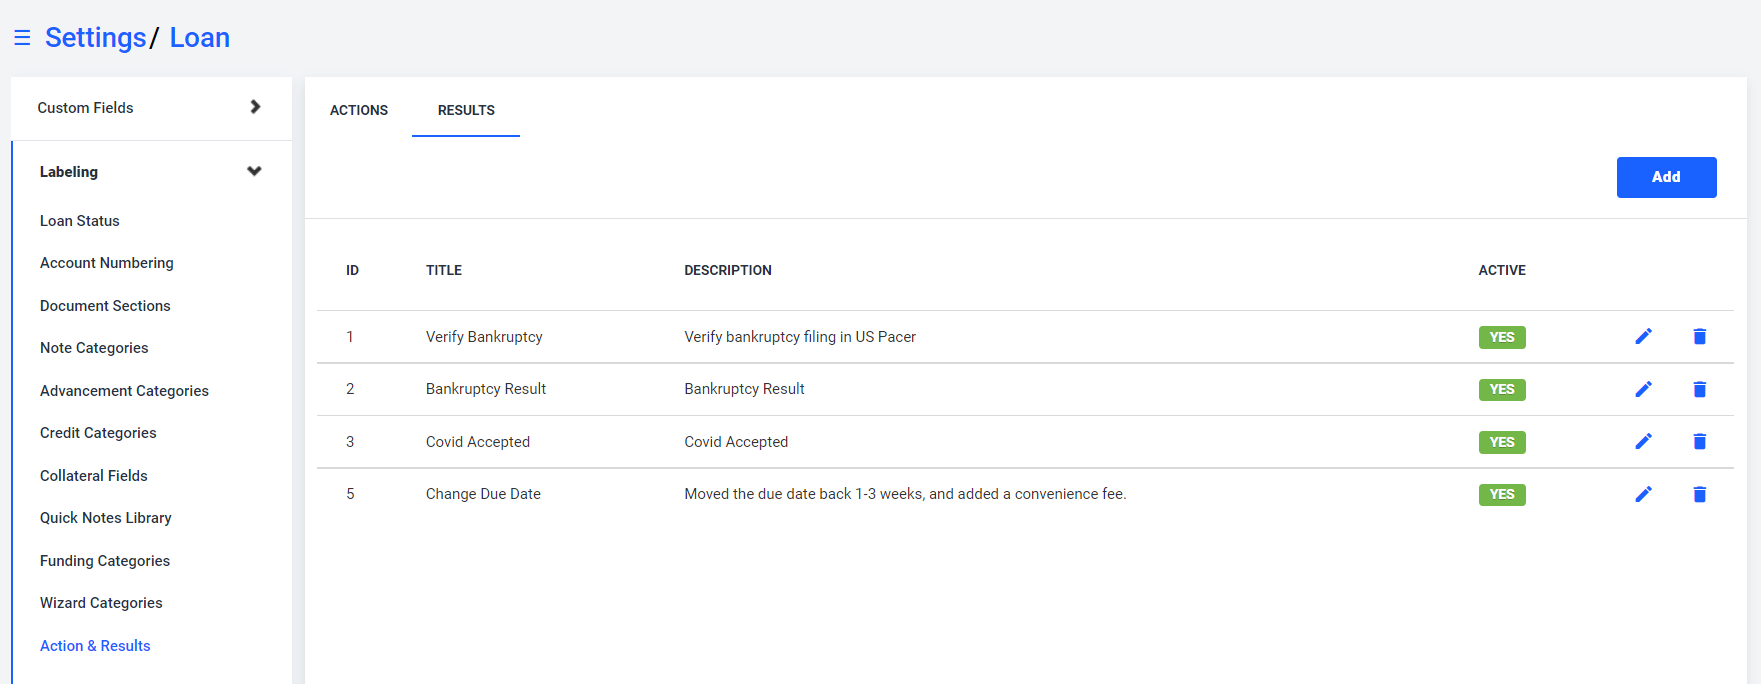1761x684 pixels.
Task: Click the YES badge for Covid Accepted
Action: click(1502, 442)
